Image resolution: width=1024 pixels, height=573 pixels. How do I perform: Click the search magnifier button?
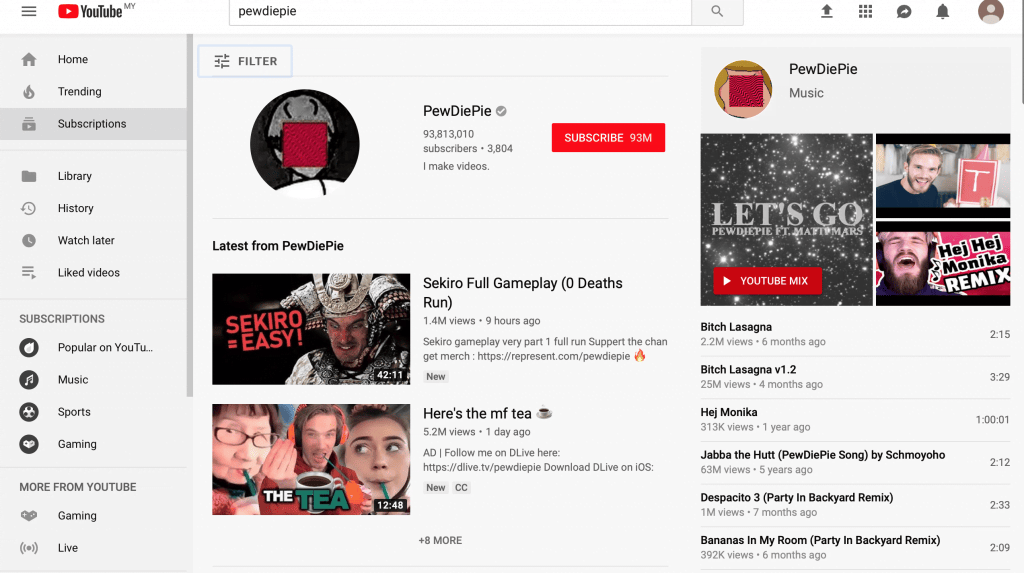pos(717,11)
